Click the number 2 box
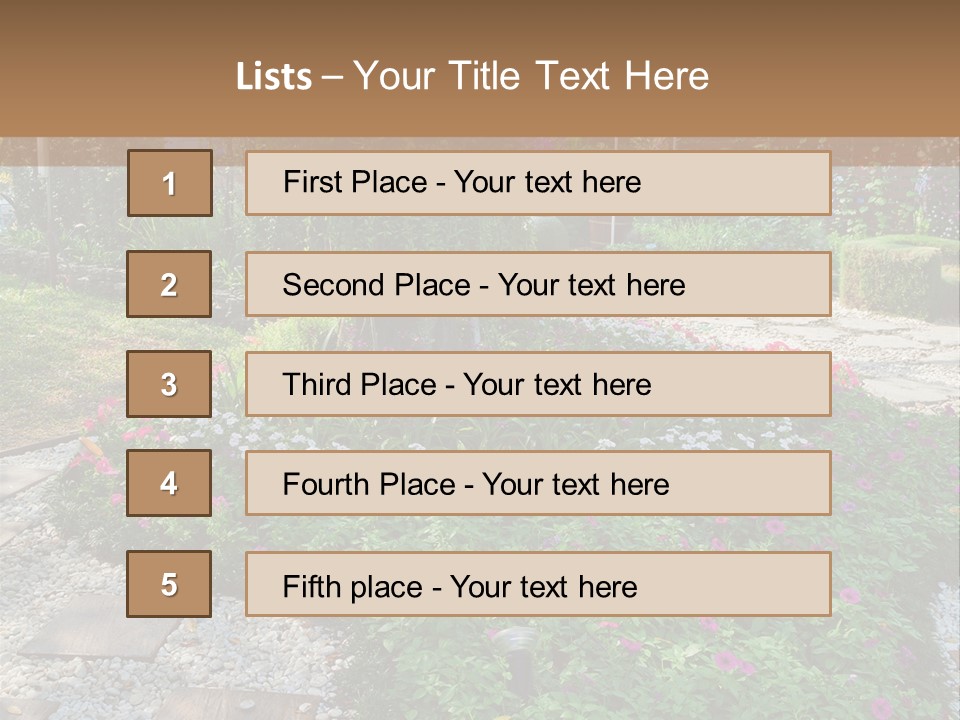Image resolution: width=960 pixels, height=720 pixels. click(169, 284)
